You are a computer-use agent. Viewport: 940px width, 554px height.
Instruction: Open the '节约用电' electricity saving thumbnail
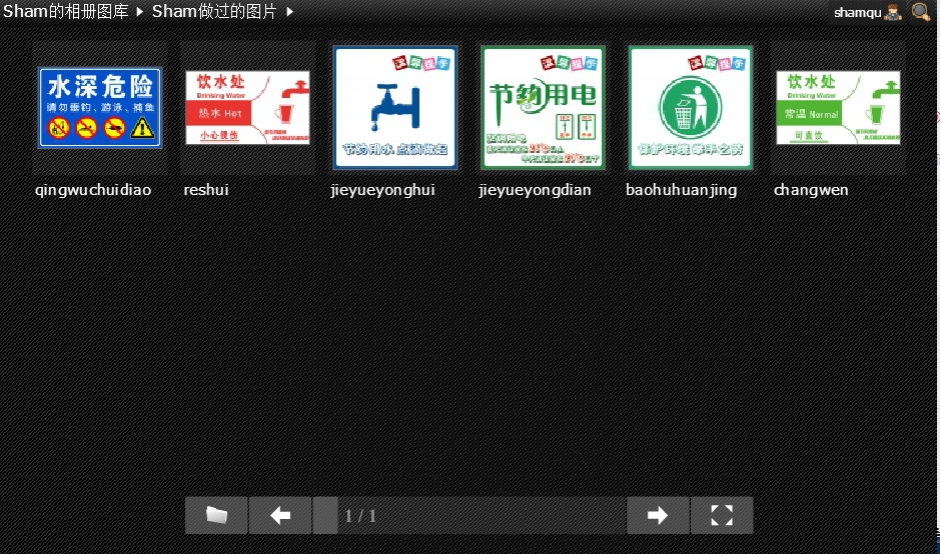tap(543, 108)
